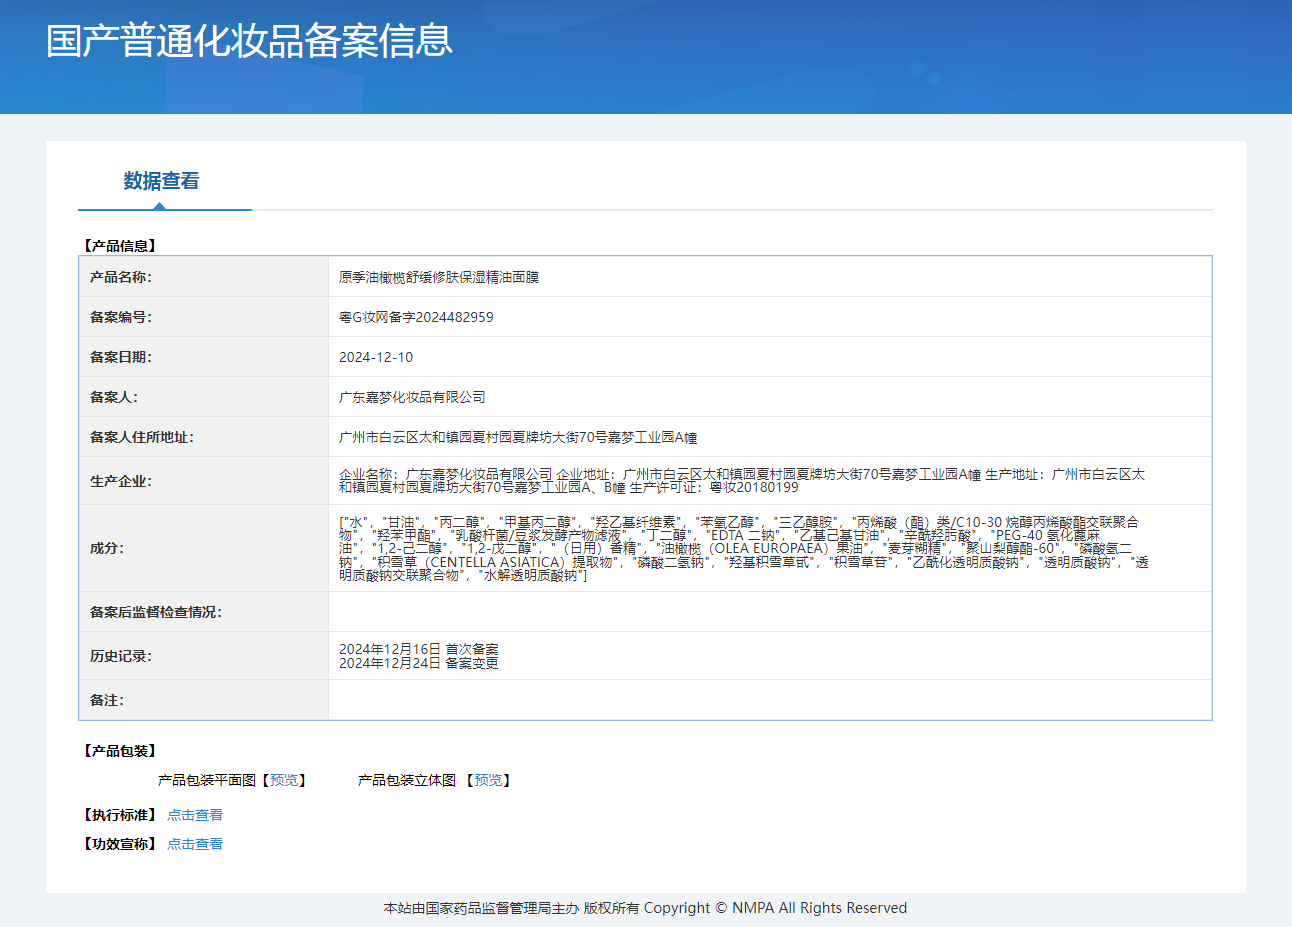
Task: Select the 数据查看 tab
Action: pos(161,181)
